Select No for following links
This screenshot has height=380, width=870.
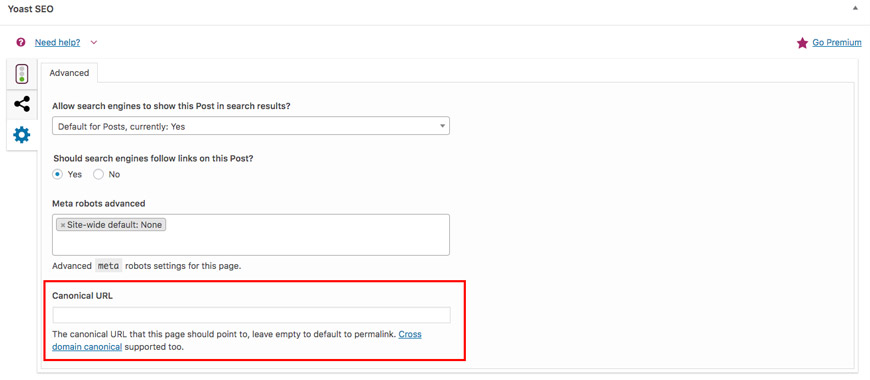(x=98, y=174)
